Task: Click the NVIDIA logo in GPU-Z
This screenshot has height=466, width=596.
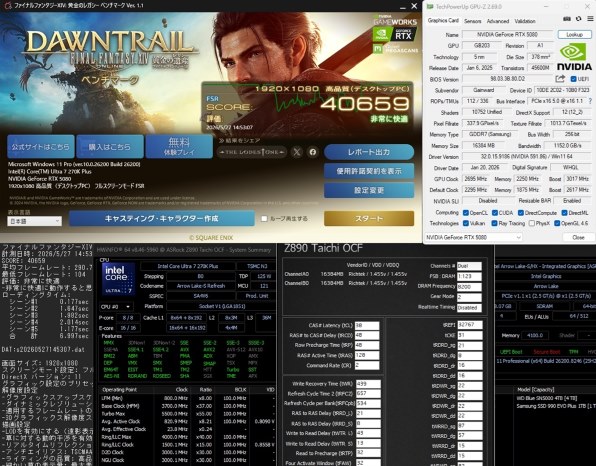Action: 574,57
